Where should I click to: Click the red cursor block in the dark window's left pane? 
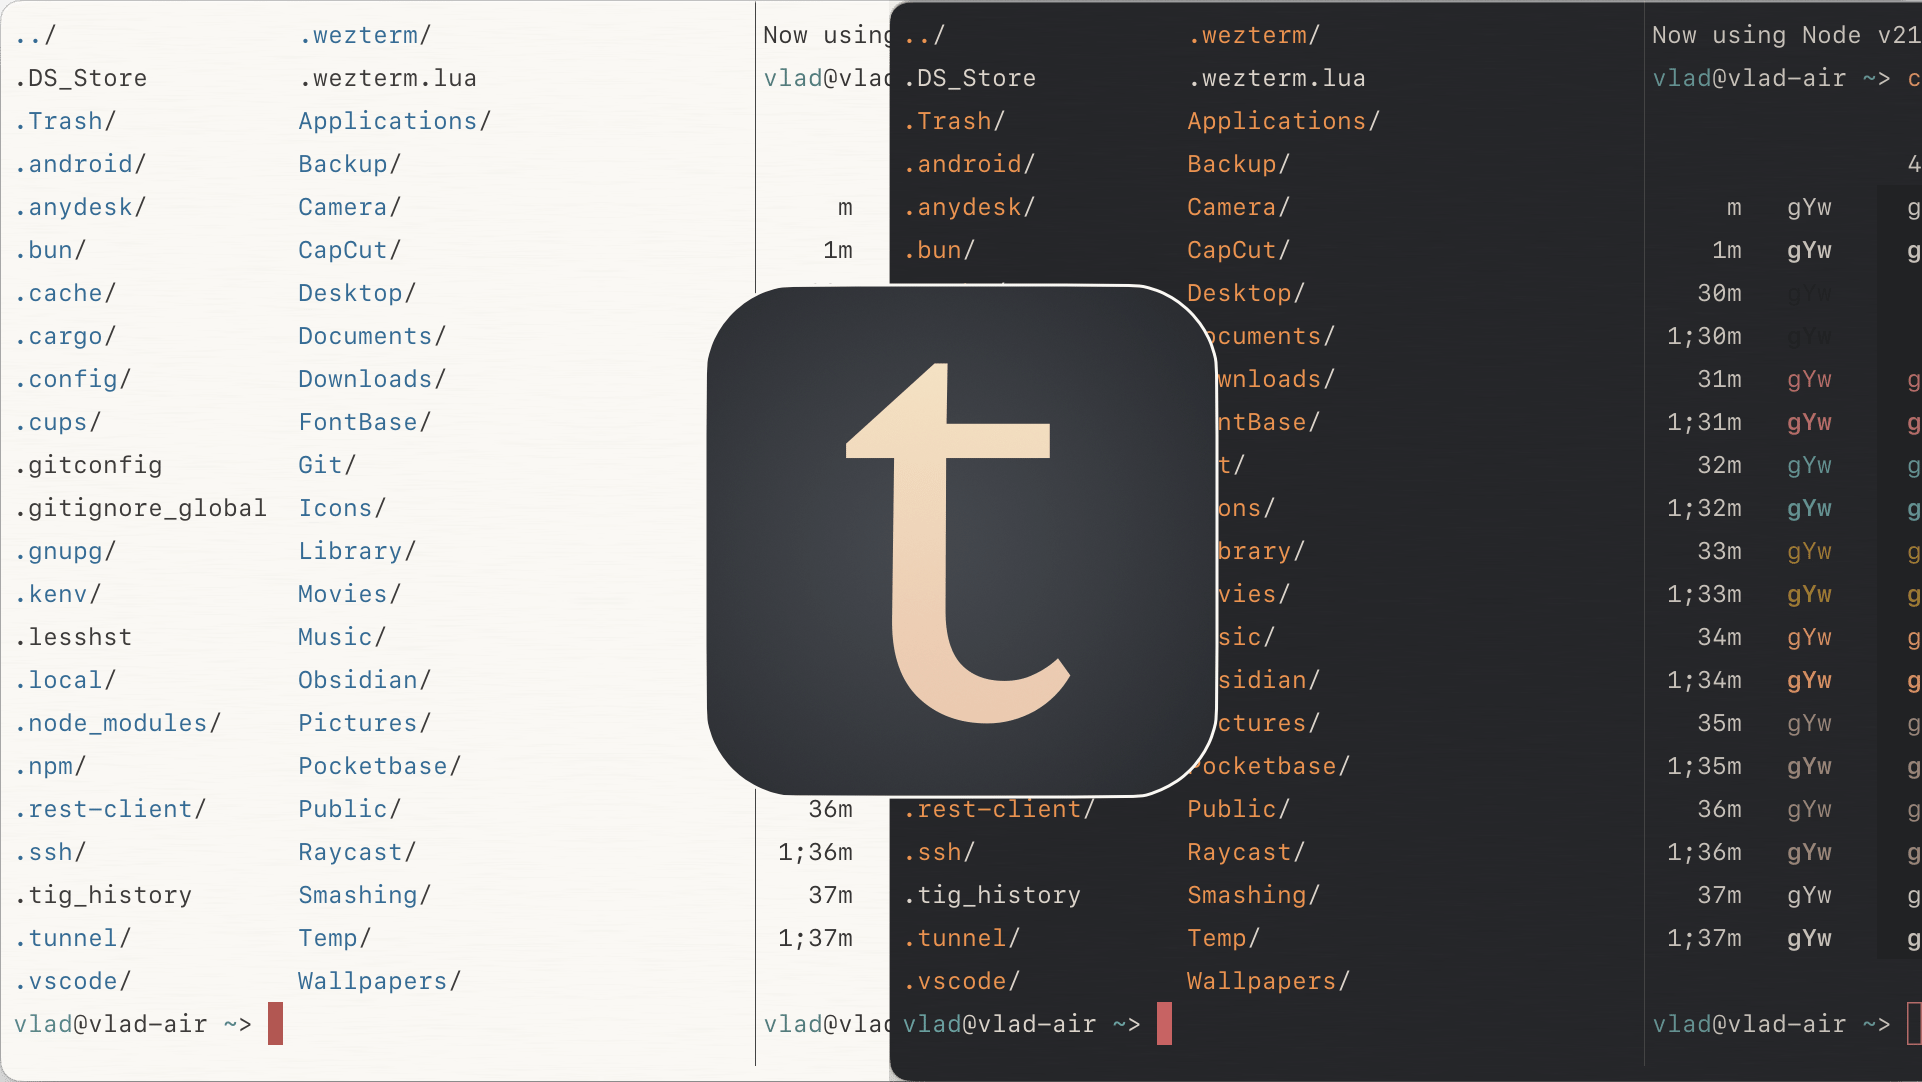coord(1164,1023)
